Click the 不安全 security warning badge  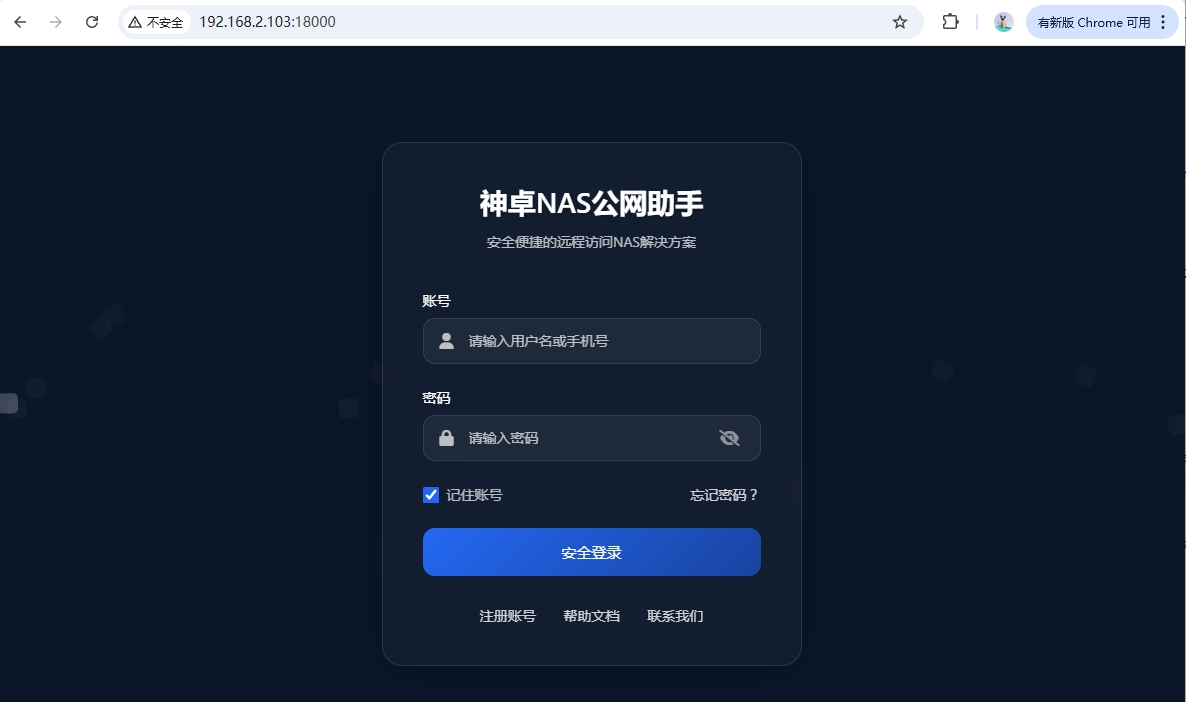pos(156,22)
